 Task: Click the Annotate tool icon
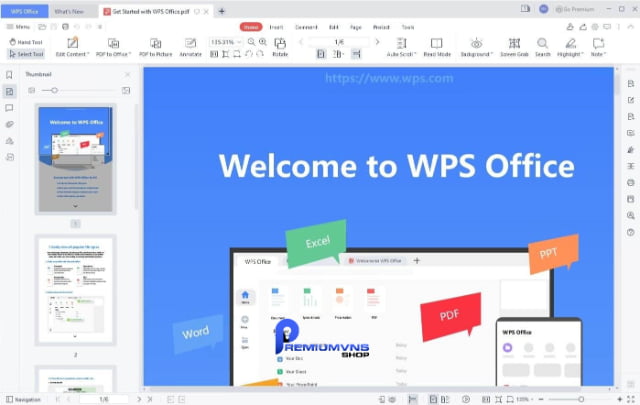click(190, 45)
